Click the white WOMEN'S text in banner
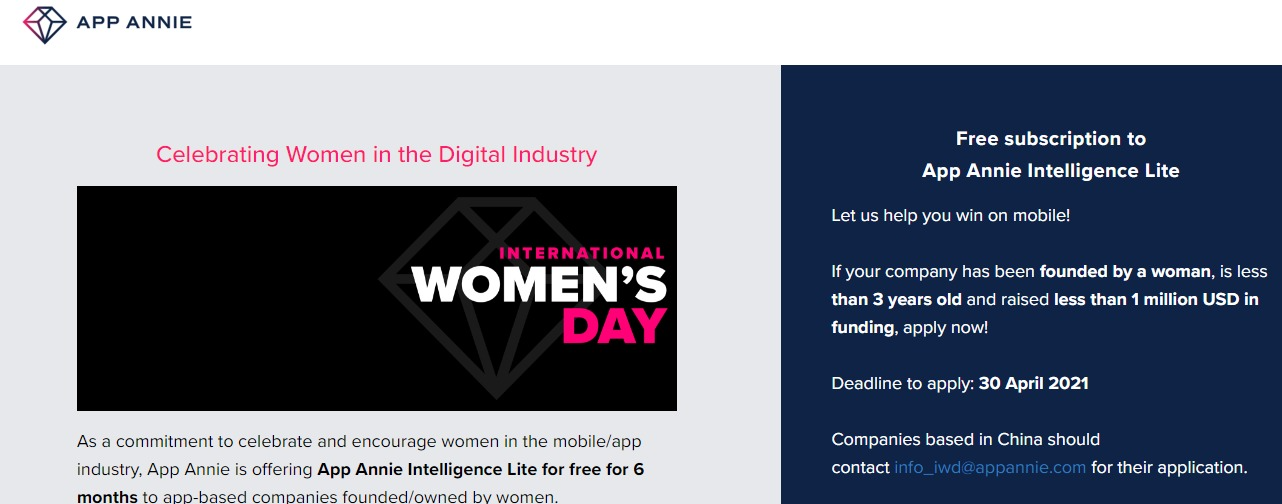1282x504 pixels. 539,285
